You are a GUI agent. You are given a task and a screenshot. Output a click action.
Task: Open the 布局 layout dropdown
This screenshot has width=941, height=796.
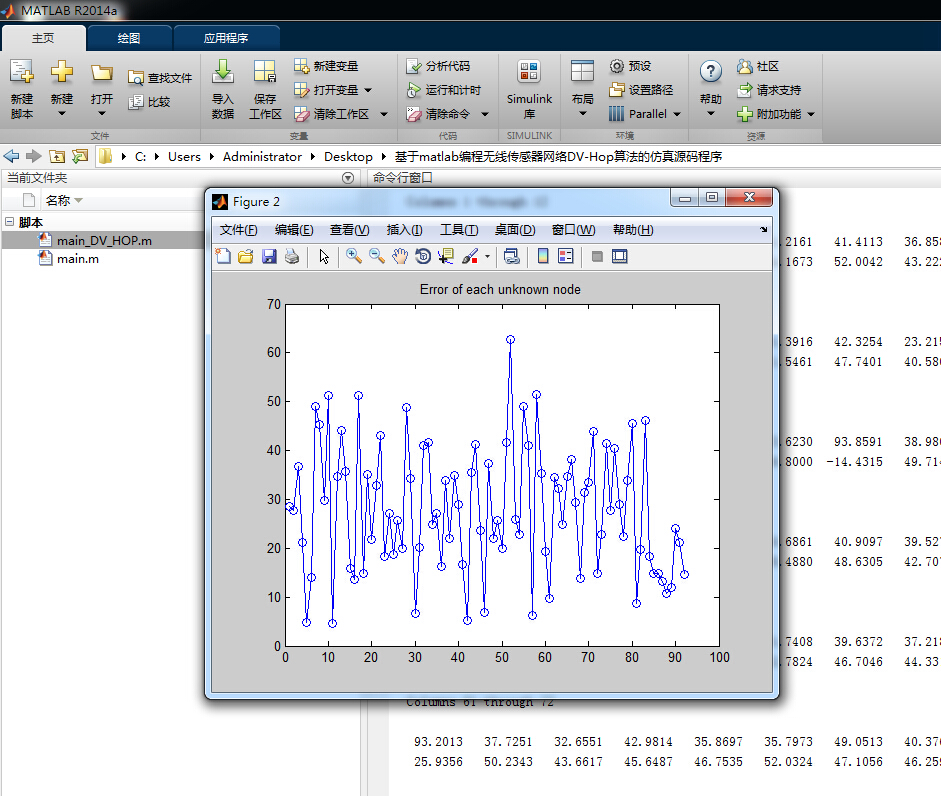coord(582,89)
